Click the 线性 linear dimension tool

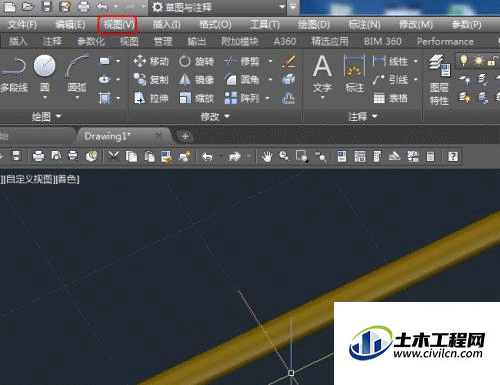pos(390,61)
